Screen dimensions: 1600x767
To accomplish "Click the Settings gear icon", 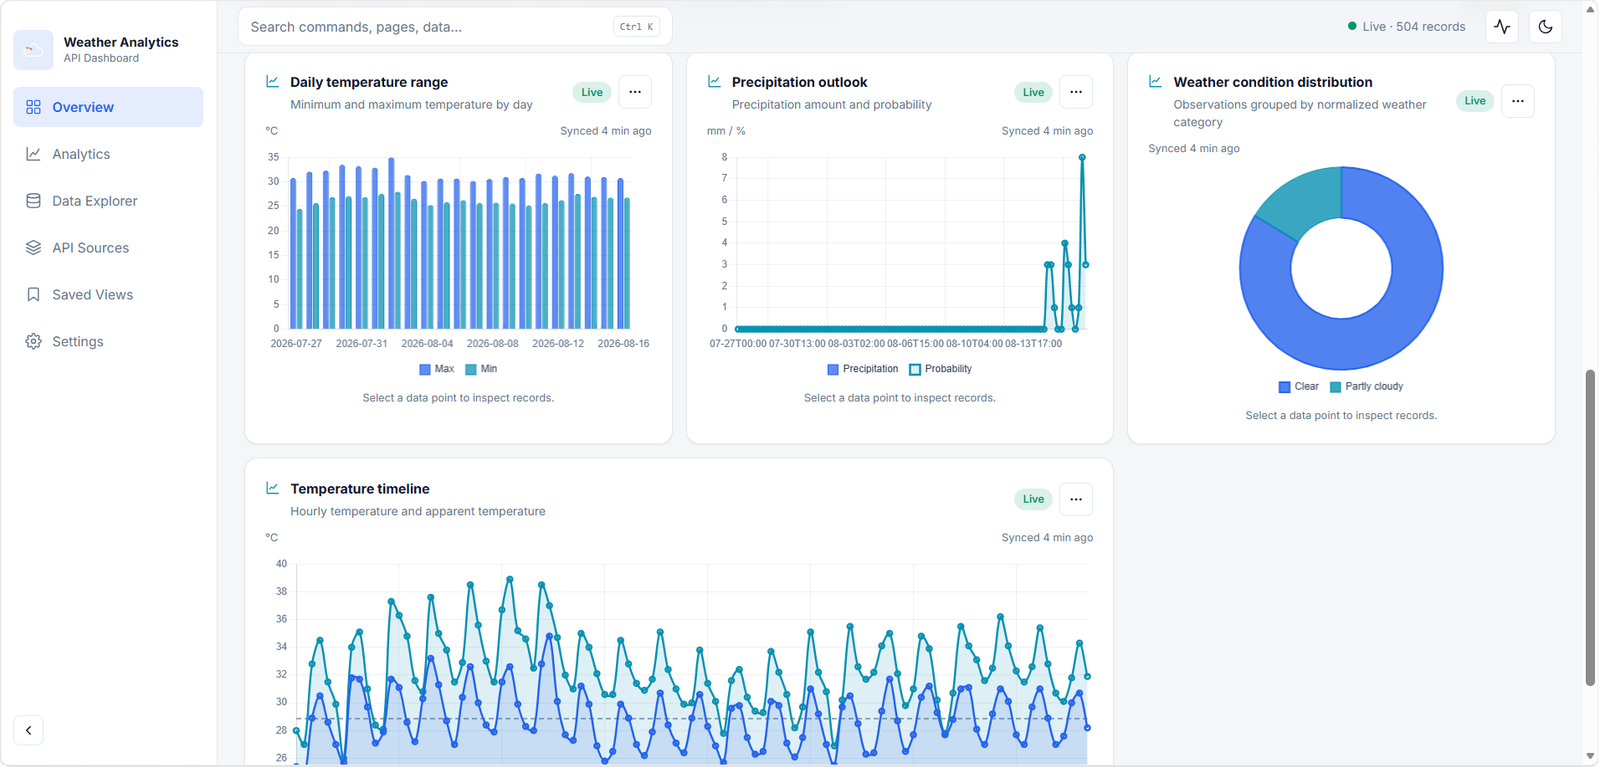I will [33, 342].
